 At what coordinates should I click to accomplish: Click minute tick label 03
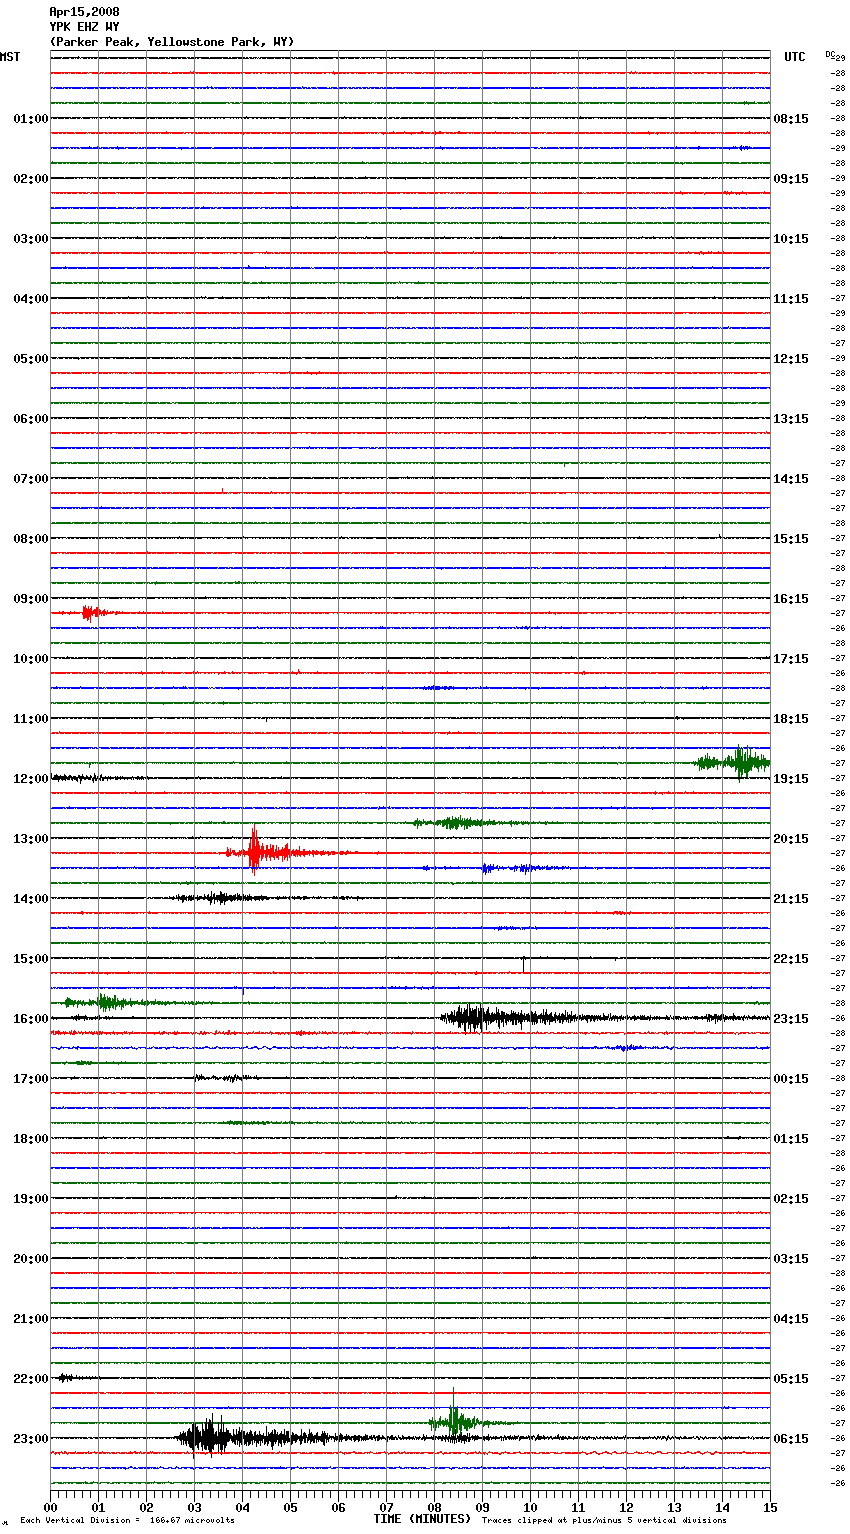194,1508
